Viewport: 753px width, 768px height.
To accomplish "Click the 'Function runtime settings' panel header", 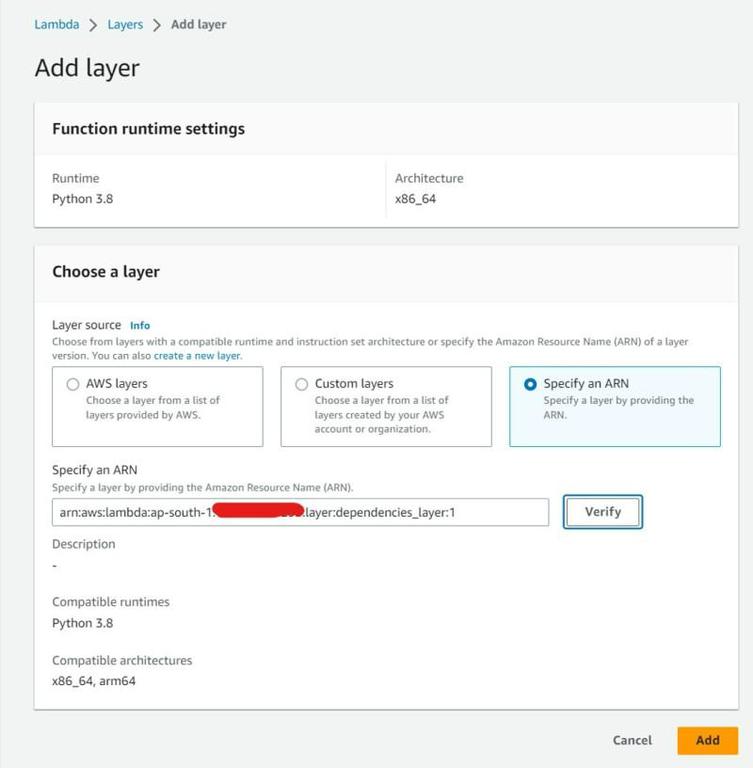I will point(148,129).
